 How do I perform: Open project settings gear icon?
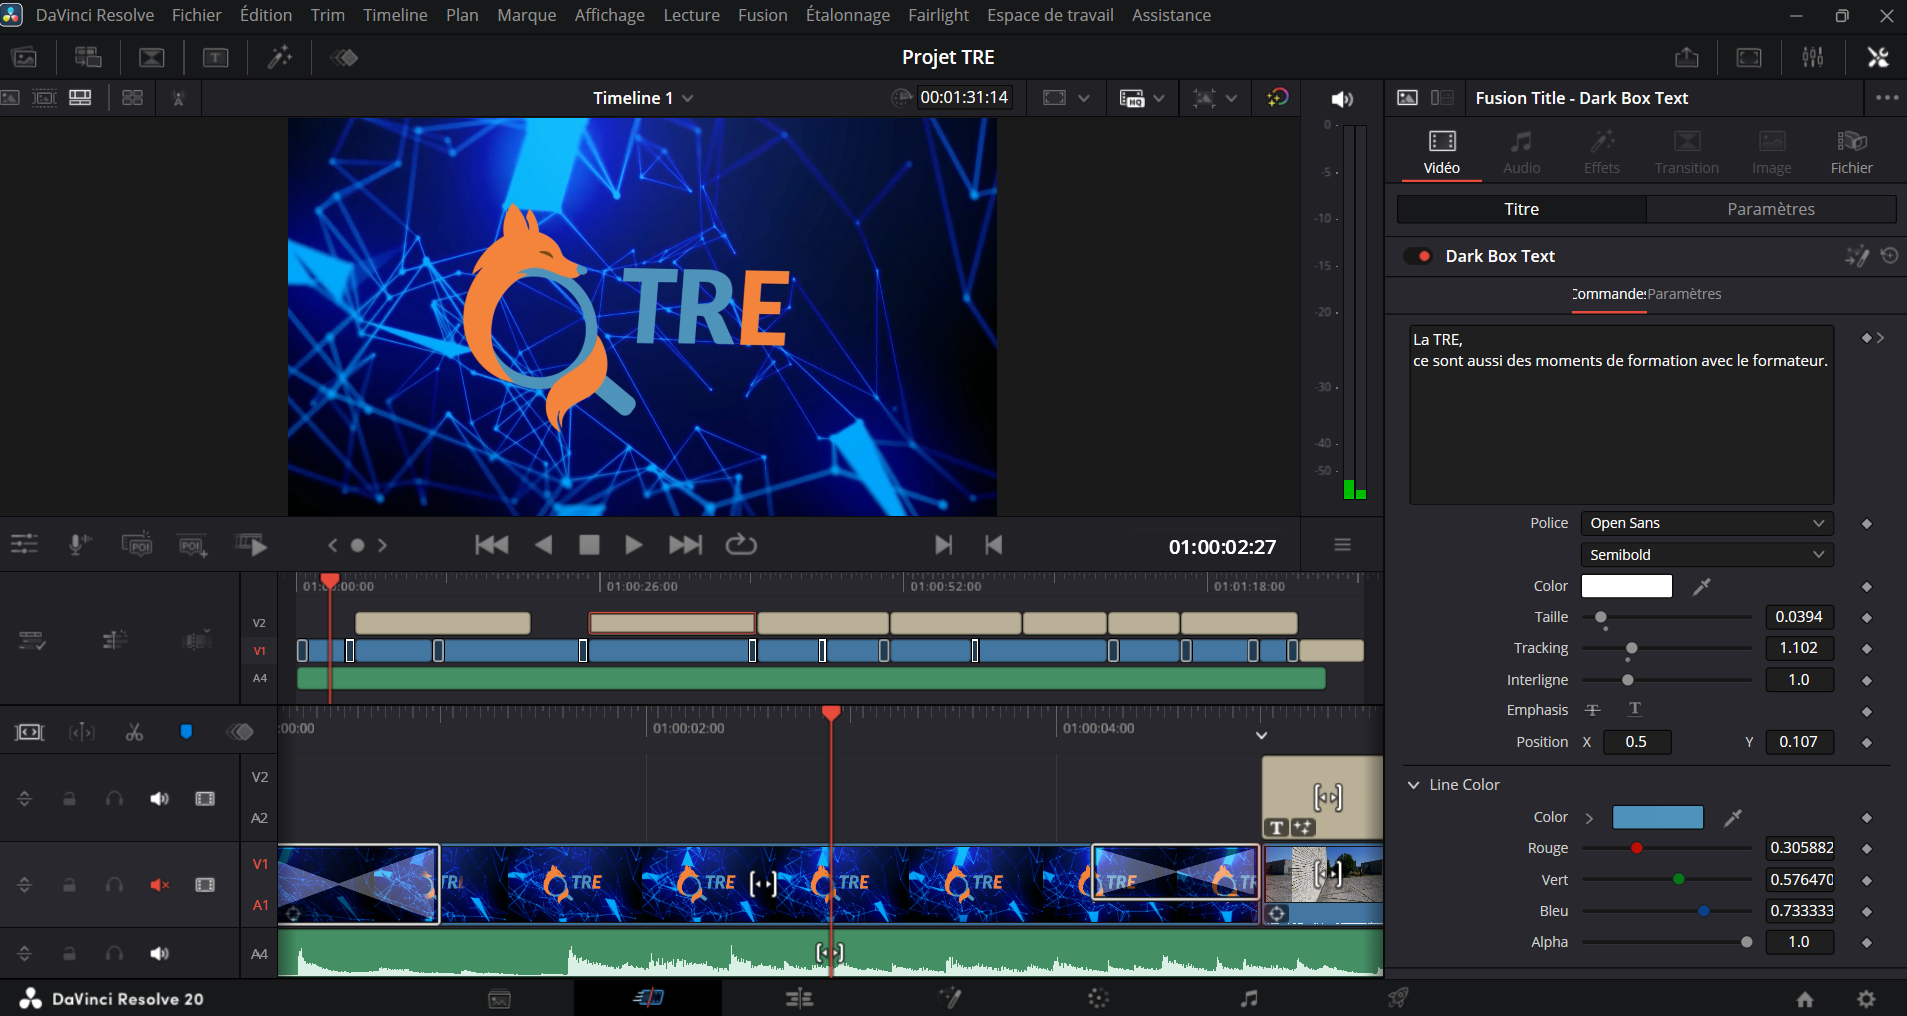point(1866,998)
